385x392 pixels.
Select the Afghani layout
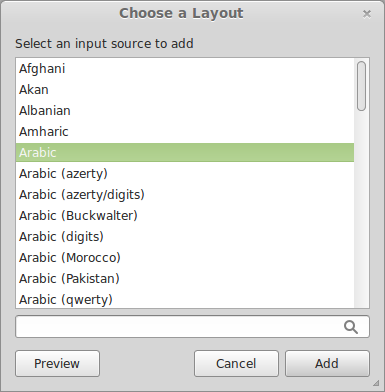pyautogui.click(x=185, y=69)
